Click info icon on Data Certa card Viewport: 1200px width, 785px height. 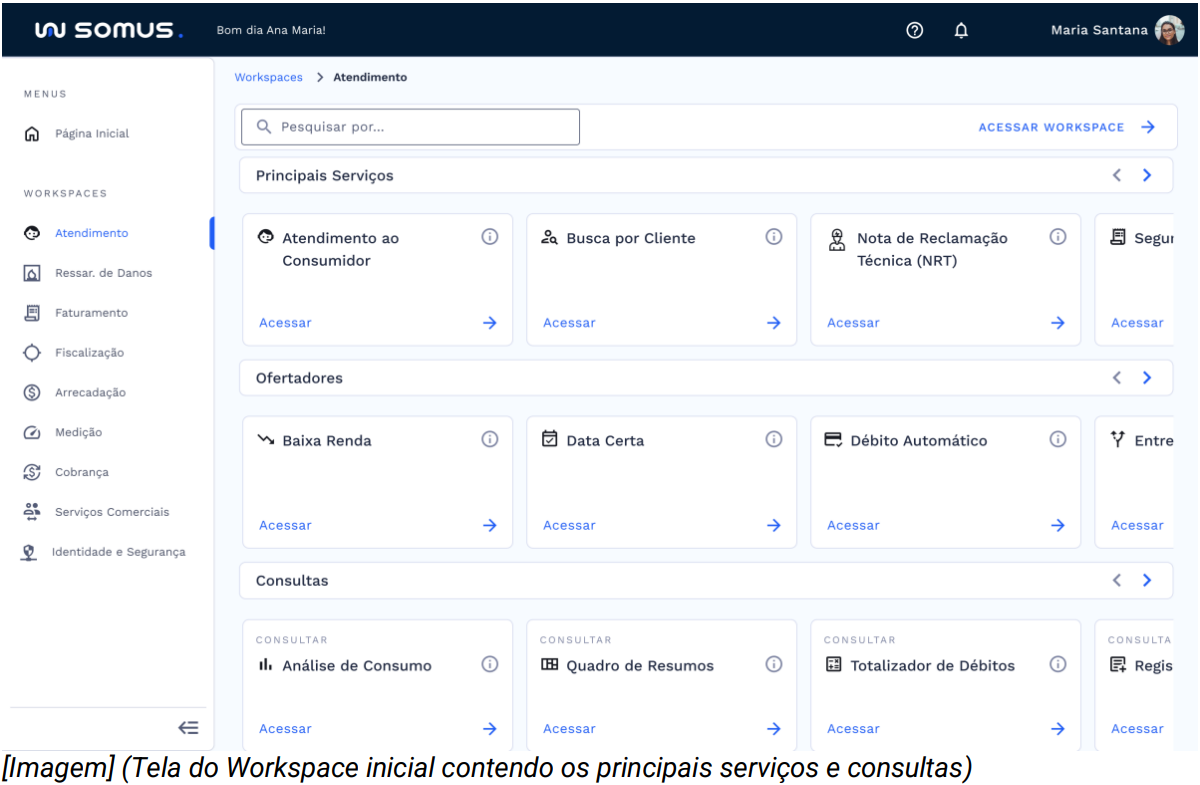pyautogui.click(x=774, y=439)
